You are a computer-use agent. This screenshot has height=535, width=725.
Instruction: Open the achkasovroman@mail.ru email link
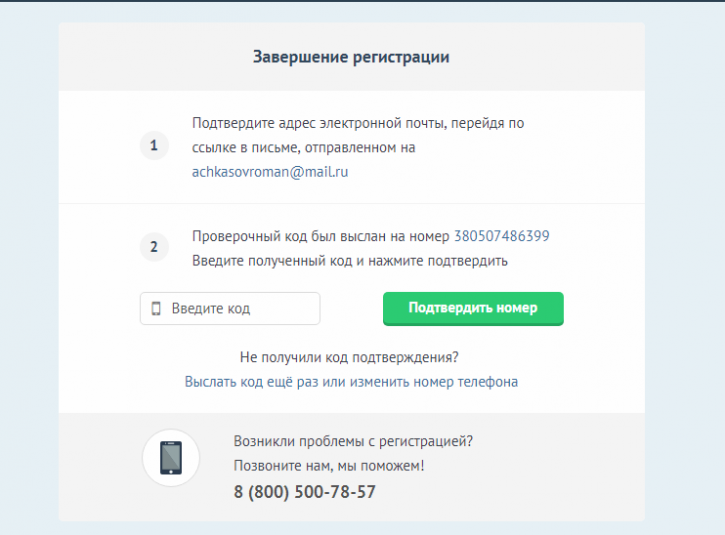[270, 172]
